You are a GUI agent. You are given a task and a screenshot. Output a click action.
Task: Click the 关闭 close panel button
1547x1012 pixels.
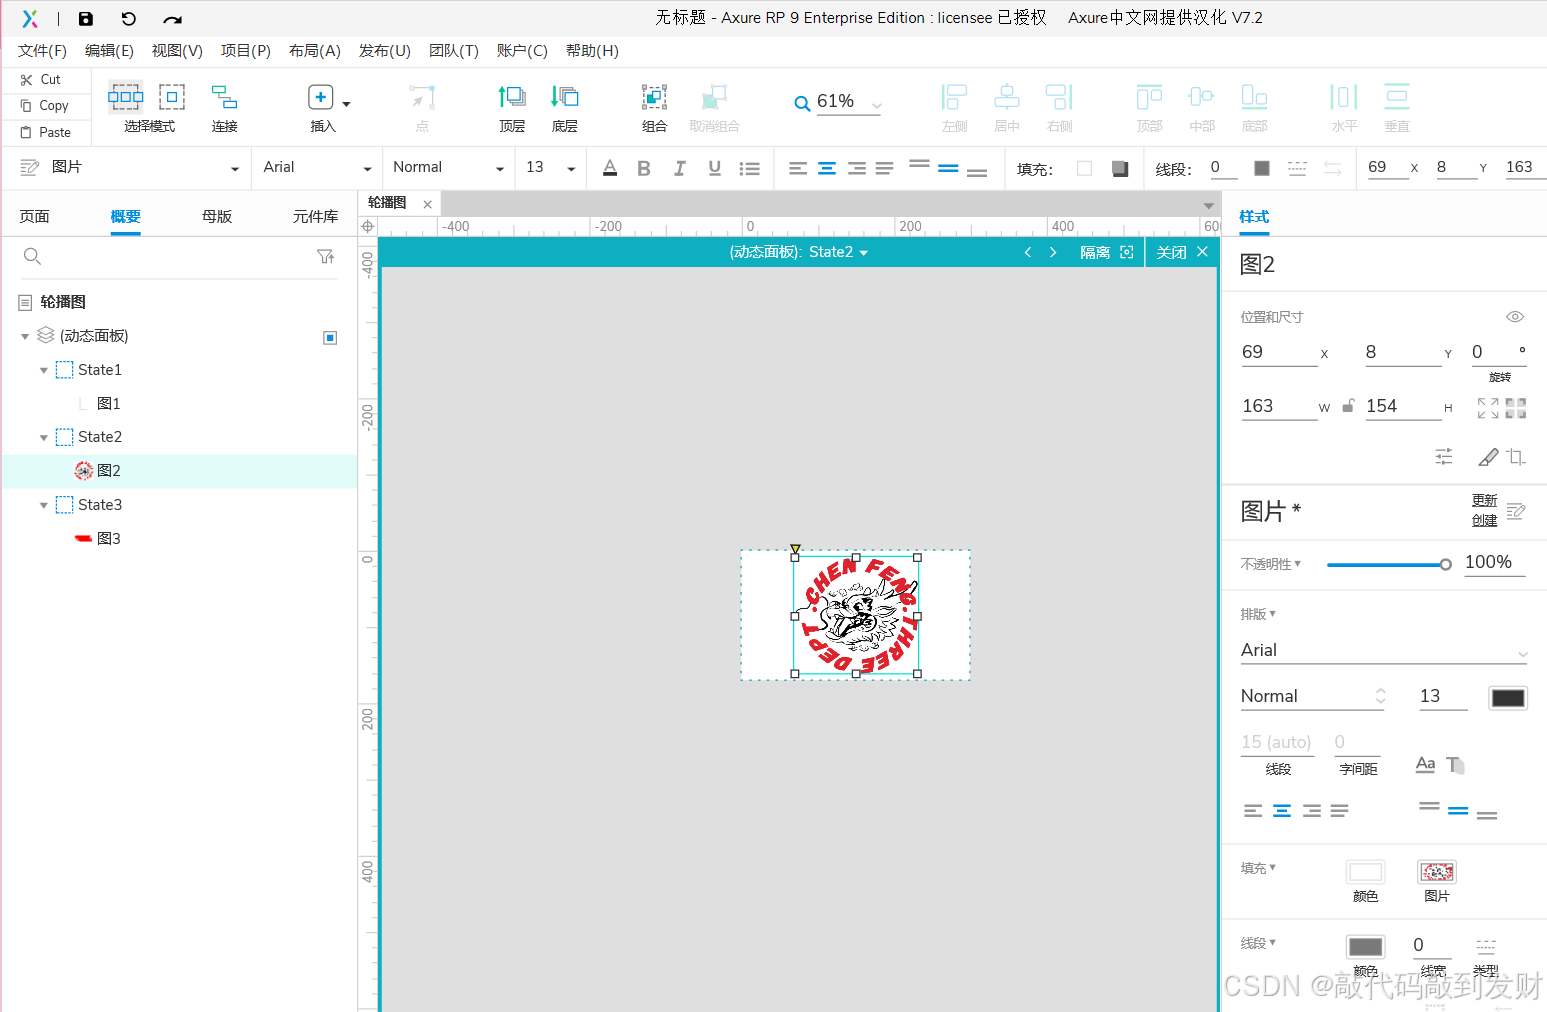tap(1182, 252)
